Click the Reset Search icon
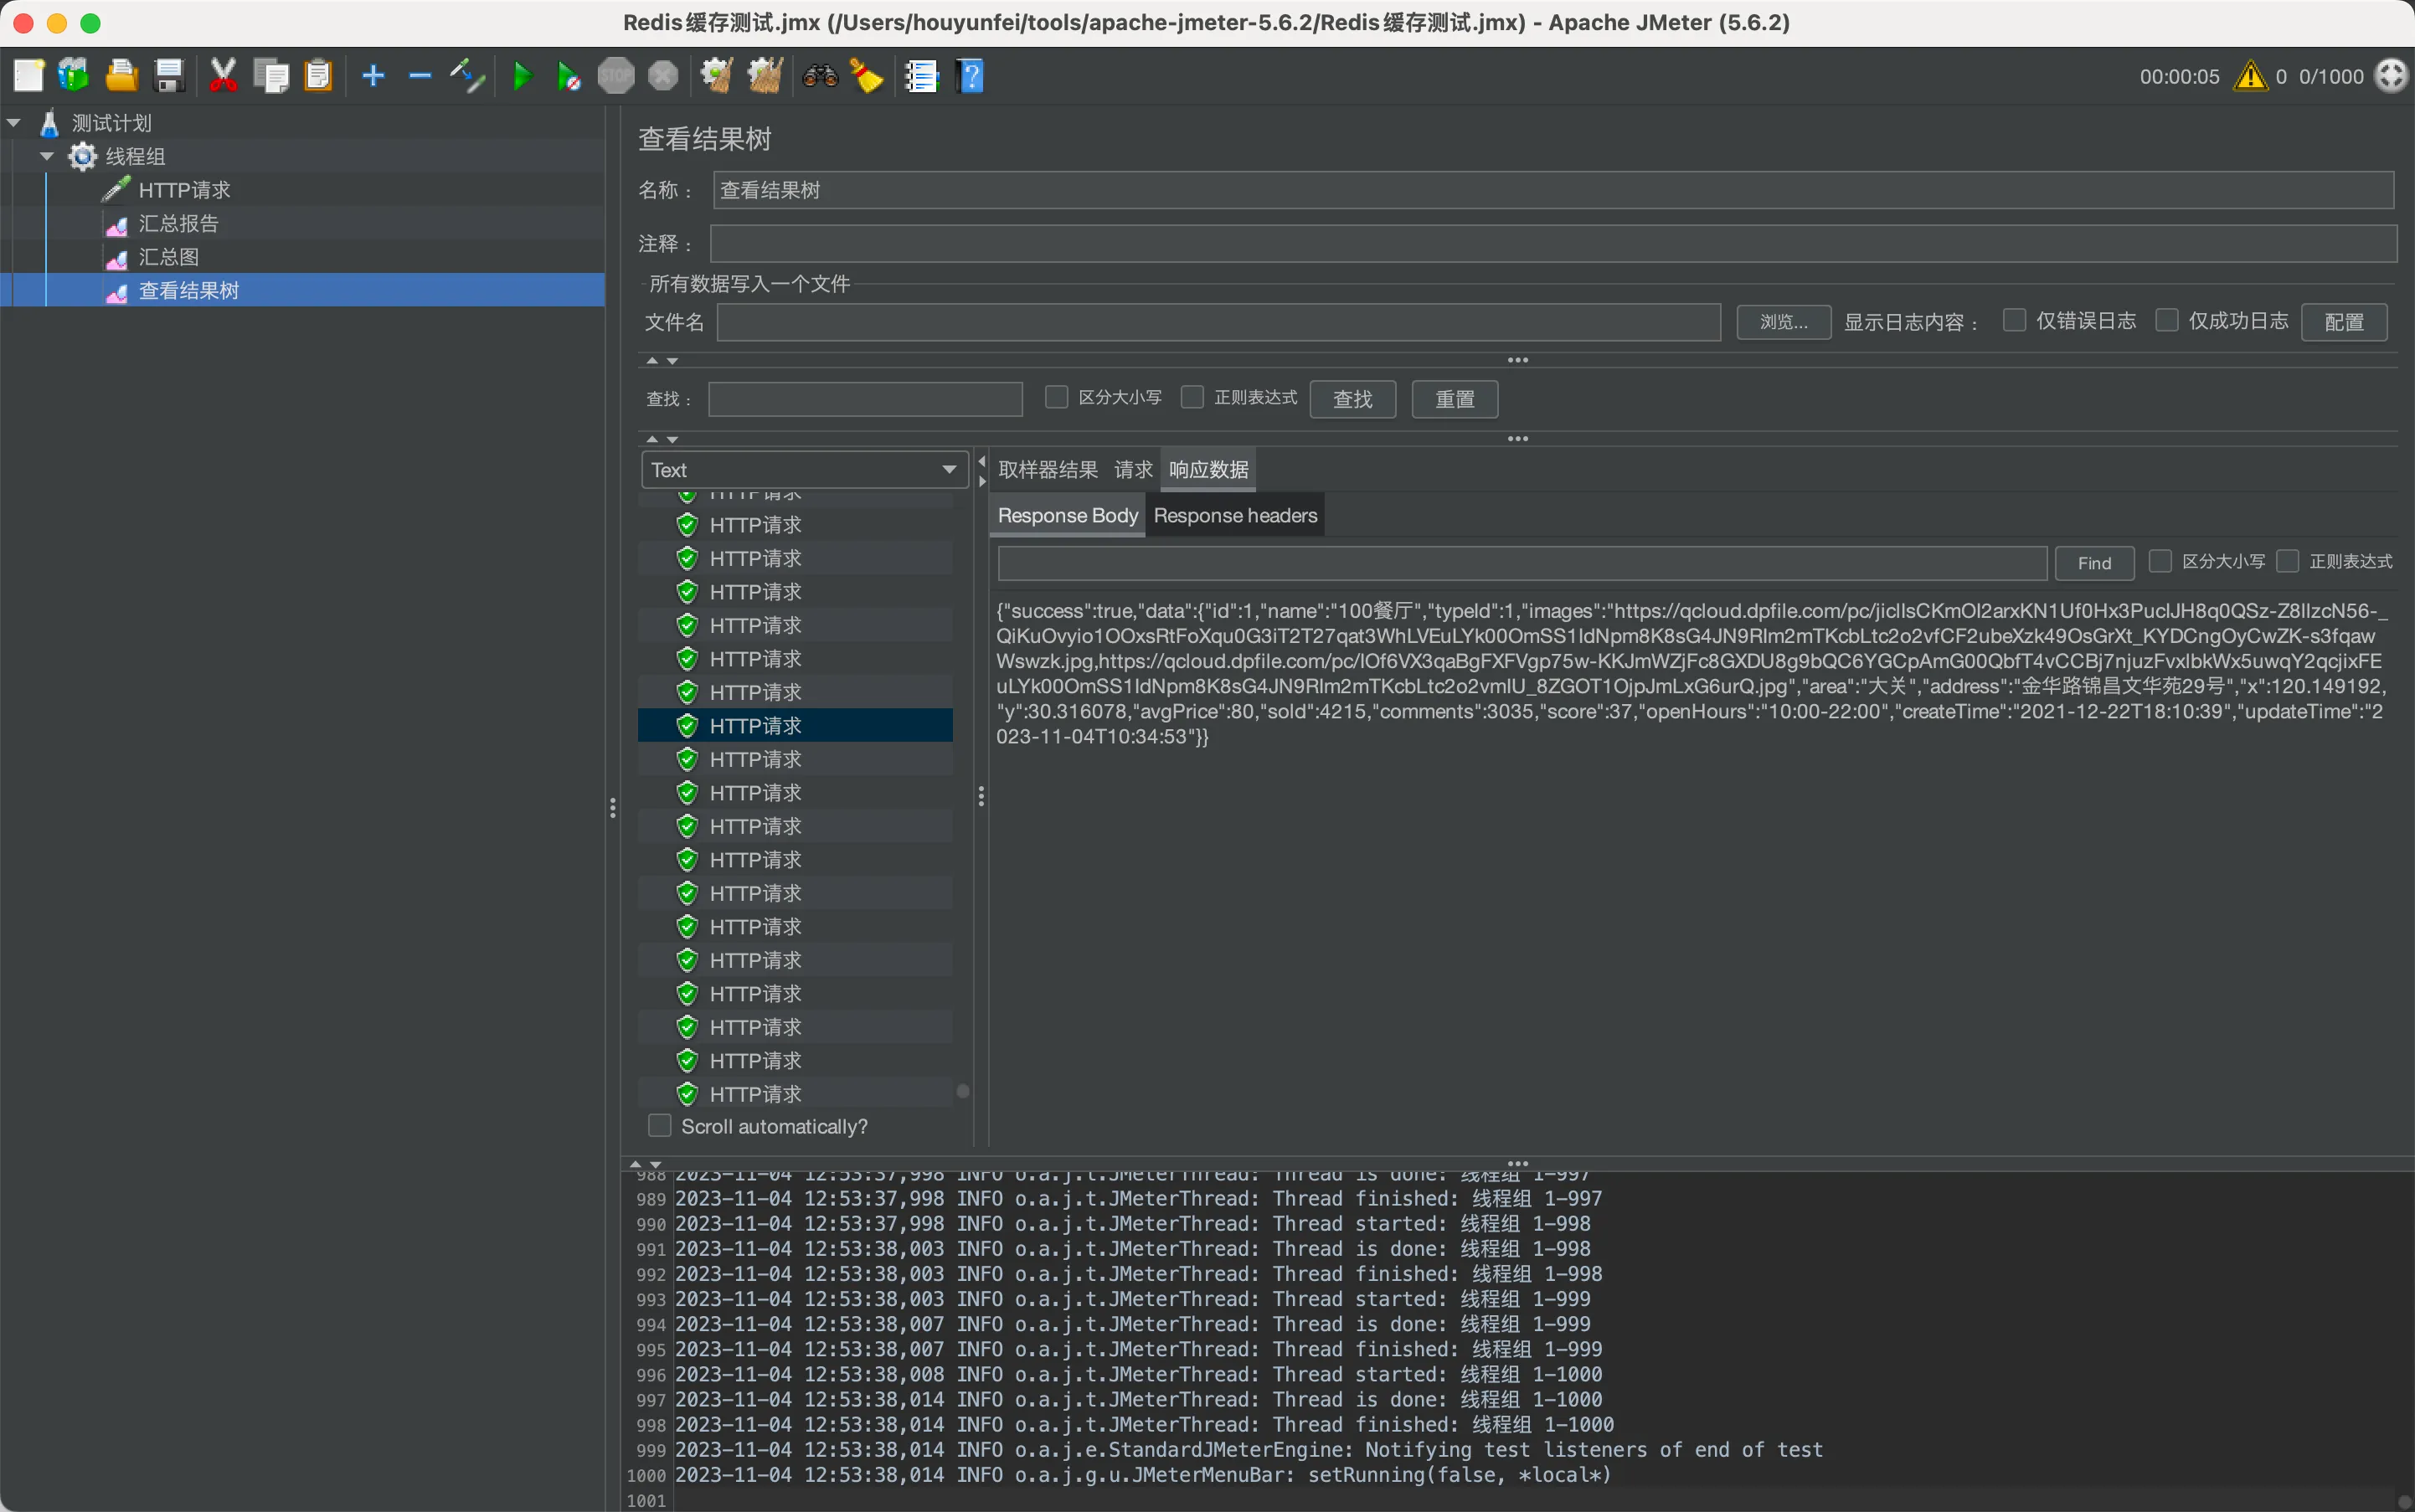Screen dimensions: 2415x1512 (x=866, y=76)
